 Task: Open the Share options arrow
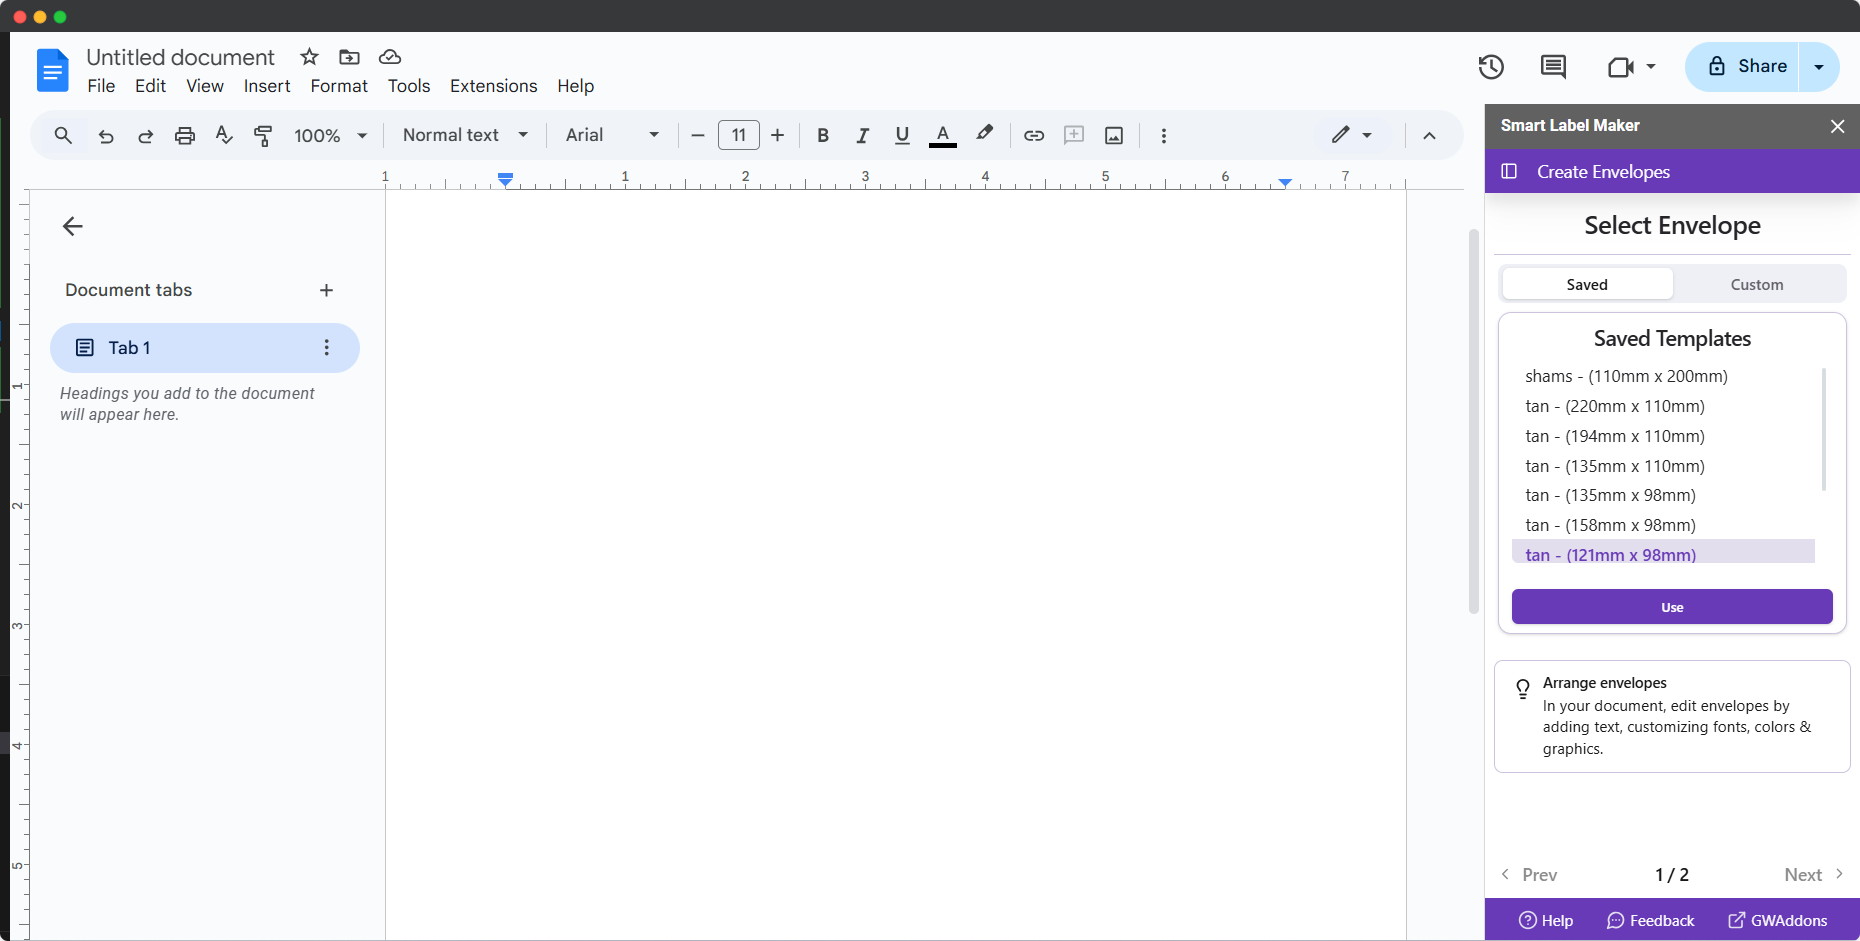tap(1819, 67)
